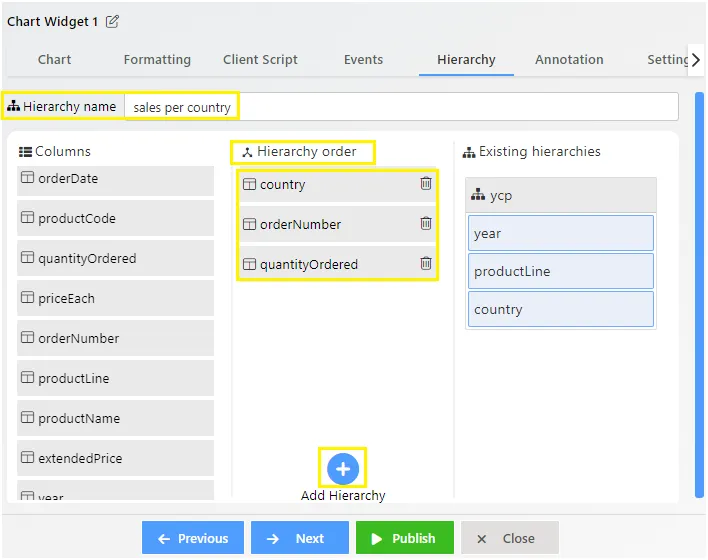Click the Hierarchy name input field

pos(401,107)
